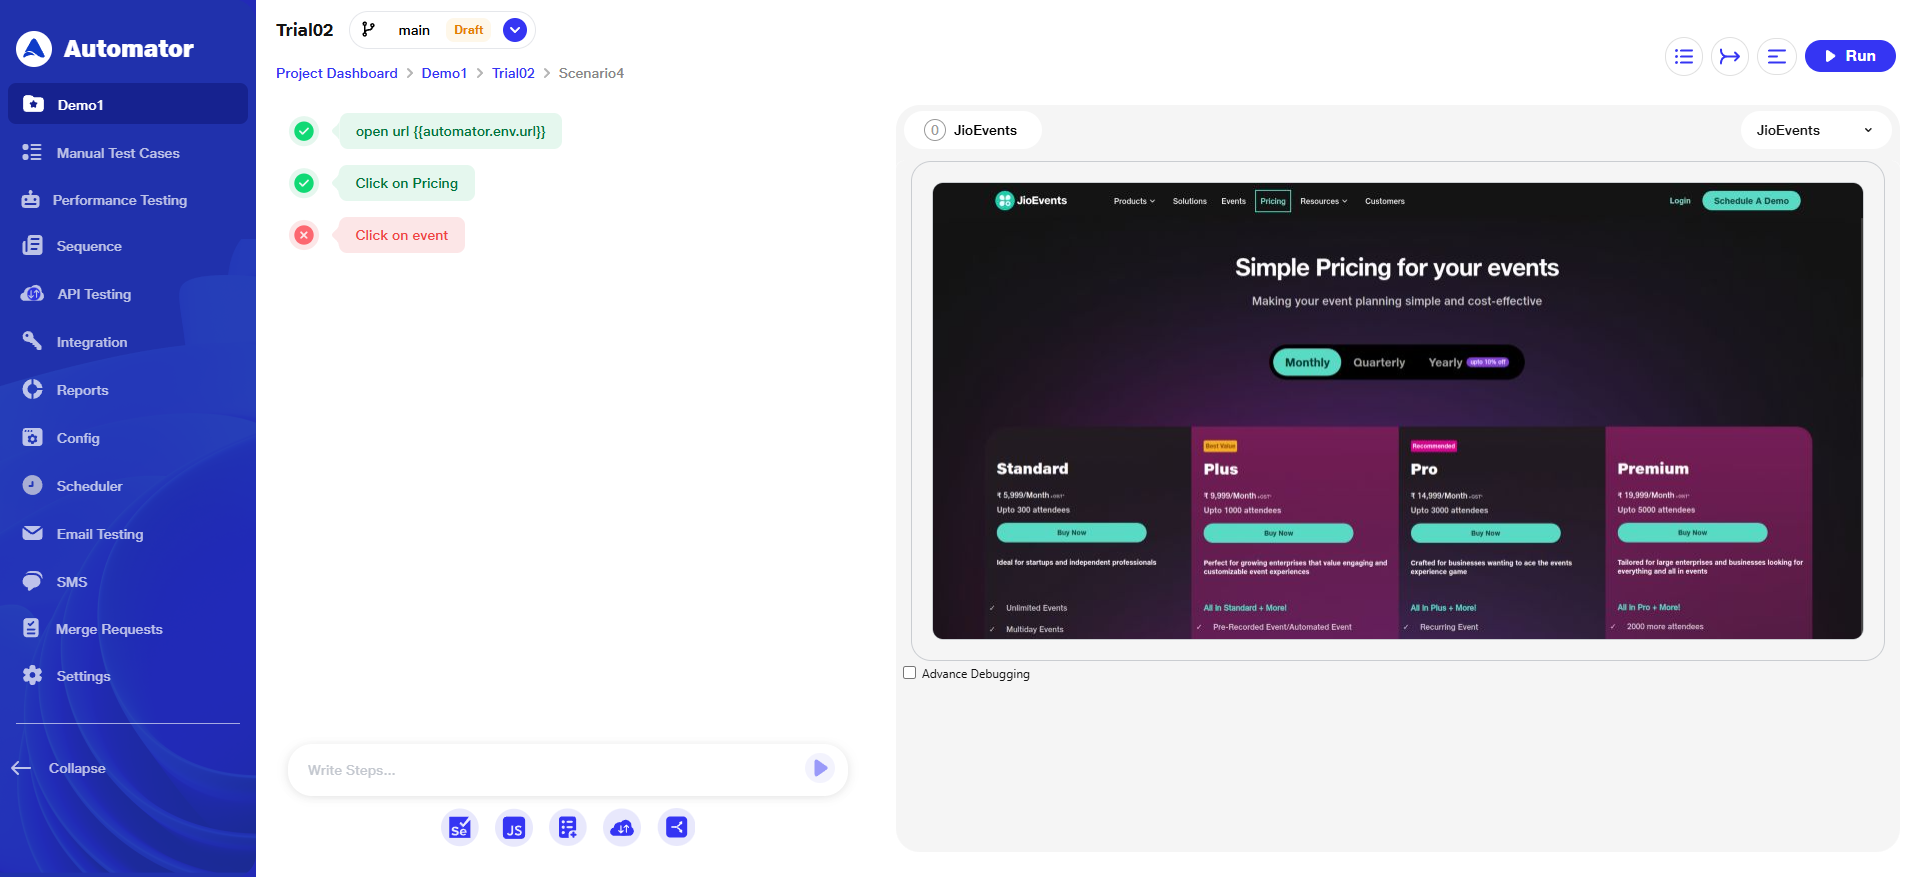Viewport: 1920px width, 877px height.
Task: Select Monthly billing toggle in preview
Action: (x=1307, y=362)
